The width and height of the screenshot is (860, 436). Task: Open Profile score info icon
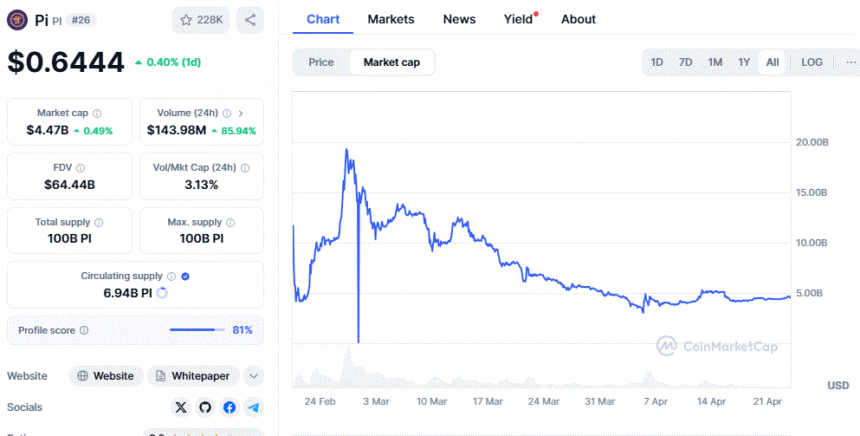click(x=84, y=331)
